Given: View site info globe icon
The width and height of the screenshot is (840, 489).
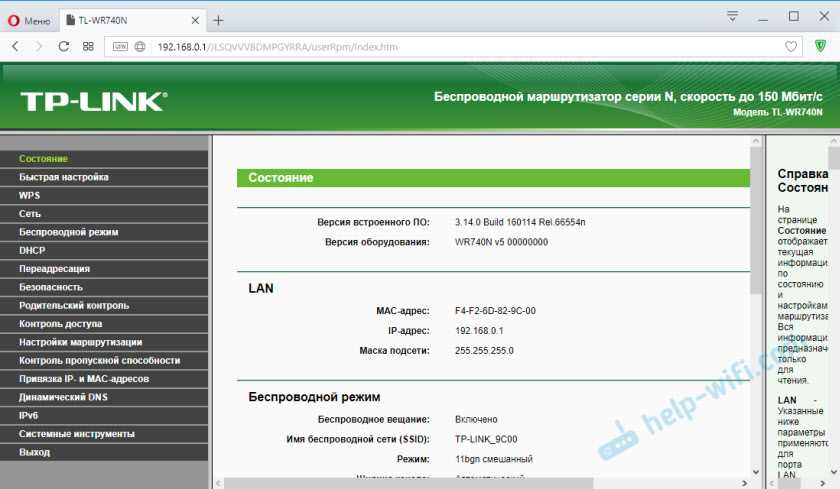Looking at the screenshot, I should pyautogui.click(x=140, y=47).
